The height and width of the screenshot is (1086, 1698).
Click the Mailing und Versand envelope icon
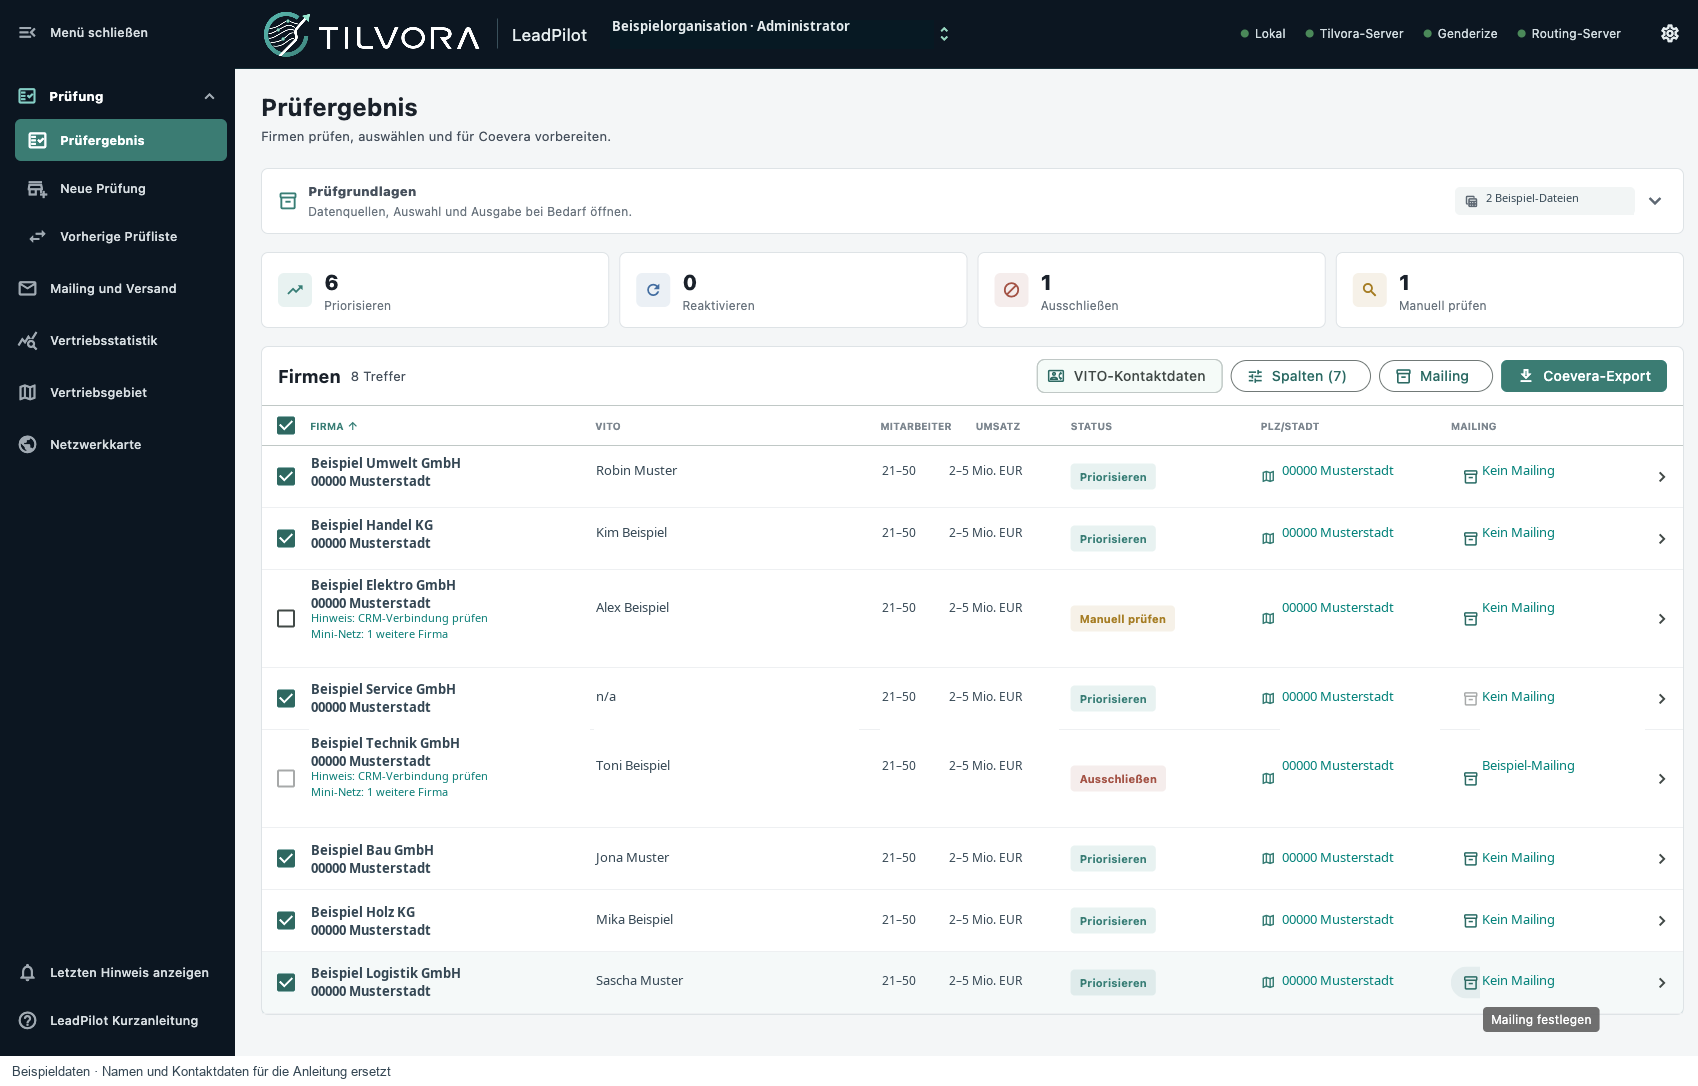[x=28, y=289]
